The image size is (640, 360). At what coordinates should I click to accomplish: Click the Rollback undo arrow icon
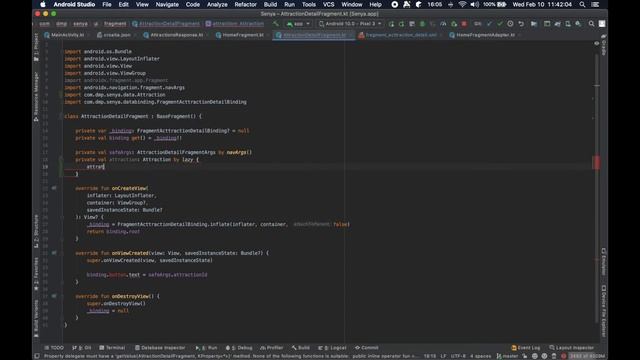(521, 24)
